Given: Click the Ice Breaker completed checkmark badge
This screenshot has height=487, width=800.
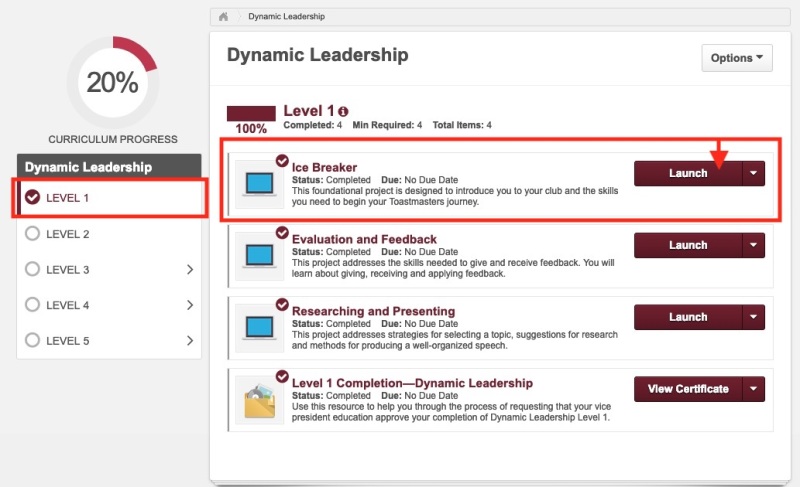Looking at the screenshot, I should [282, 161].
